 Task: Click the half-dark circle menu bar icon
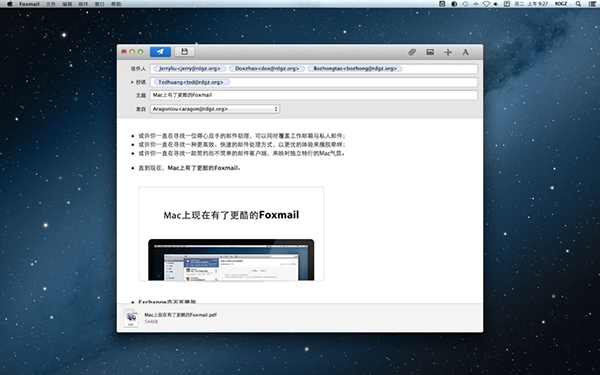pyautogui.click(x=454, y=4)
